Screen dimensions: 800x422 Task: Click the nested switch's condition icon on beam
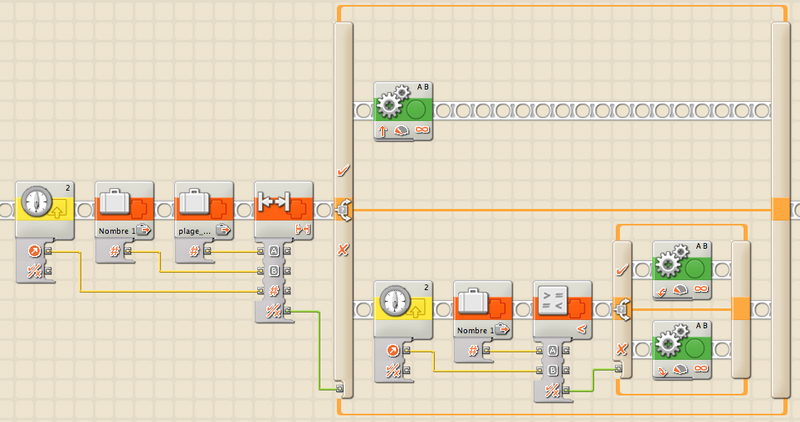coord(622,308)
